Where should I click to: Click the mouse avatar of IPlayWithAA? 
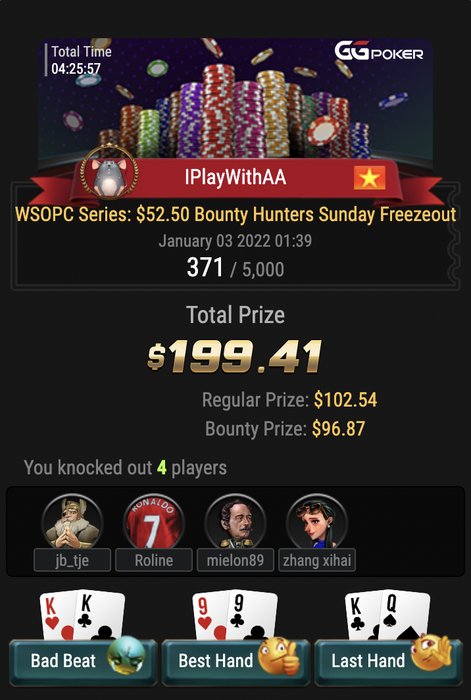pos(109,174)
